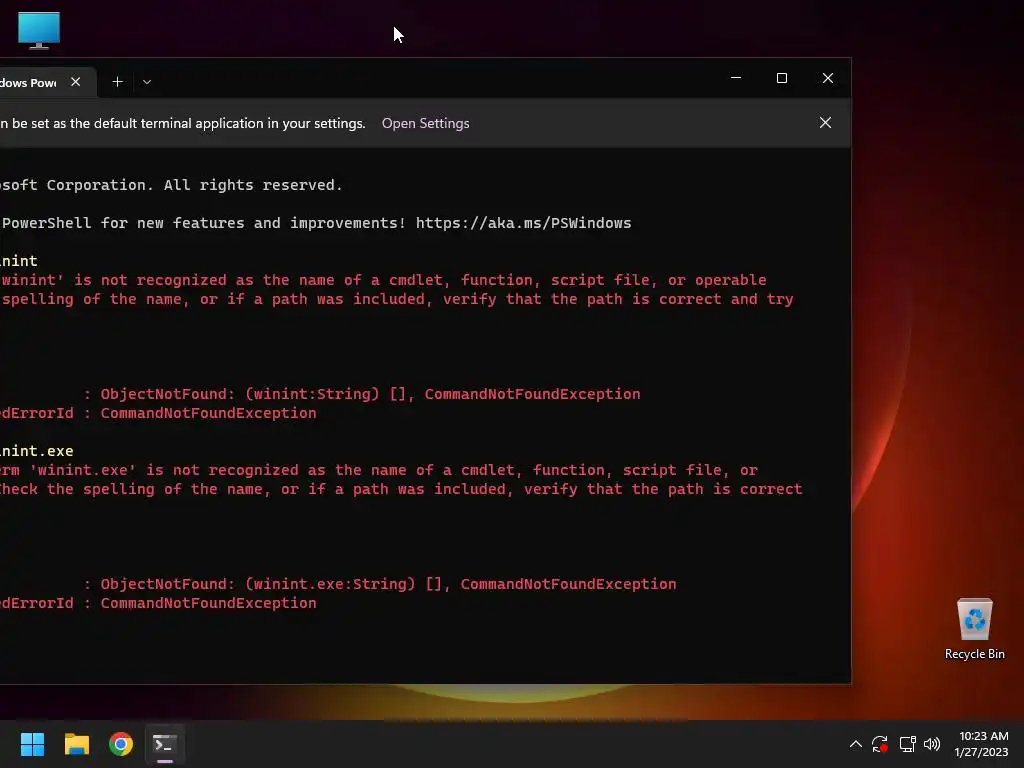Click the https://aka.ms/PSWindows URL text
1024x768 pixels.
[523, 223]
